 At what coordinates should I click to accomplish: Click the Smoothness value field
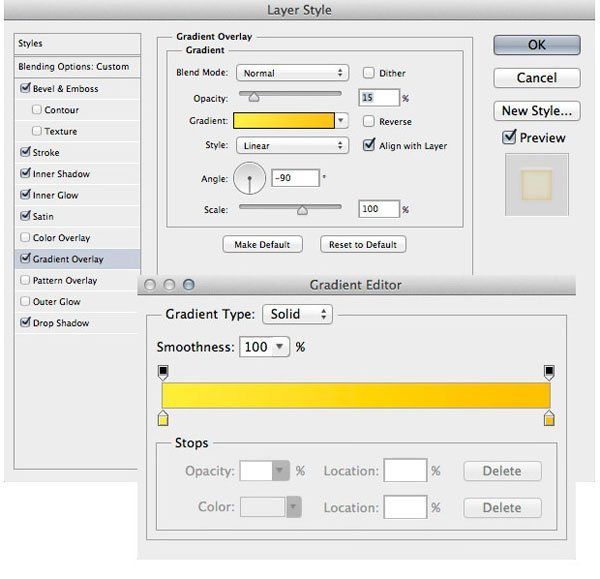[256, 347]
